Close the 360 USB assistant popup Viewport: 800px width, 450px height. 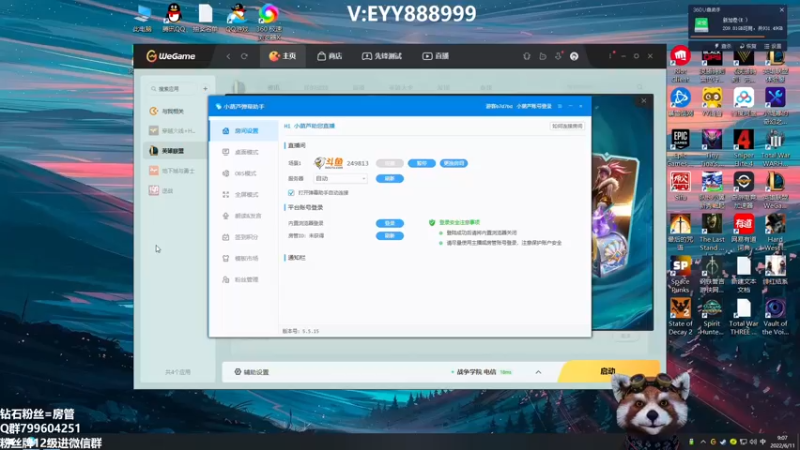[782, 10]
